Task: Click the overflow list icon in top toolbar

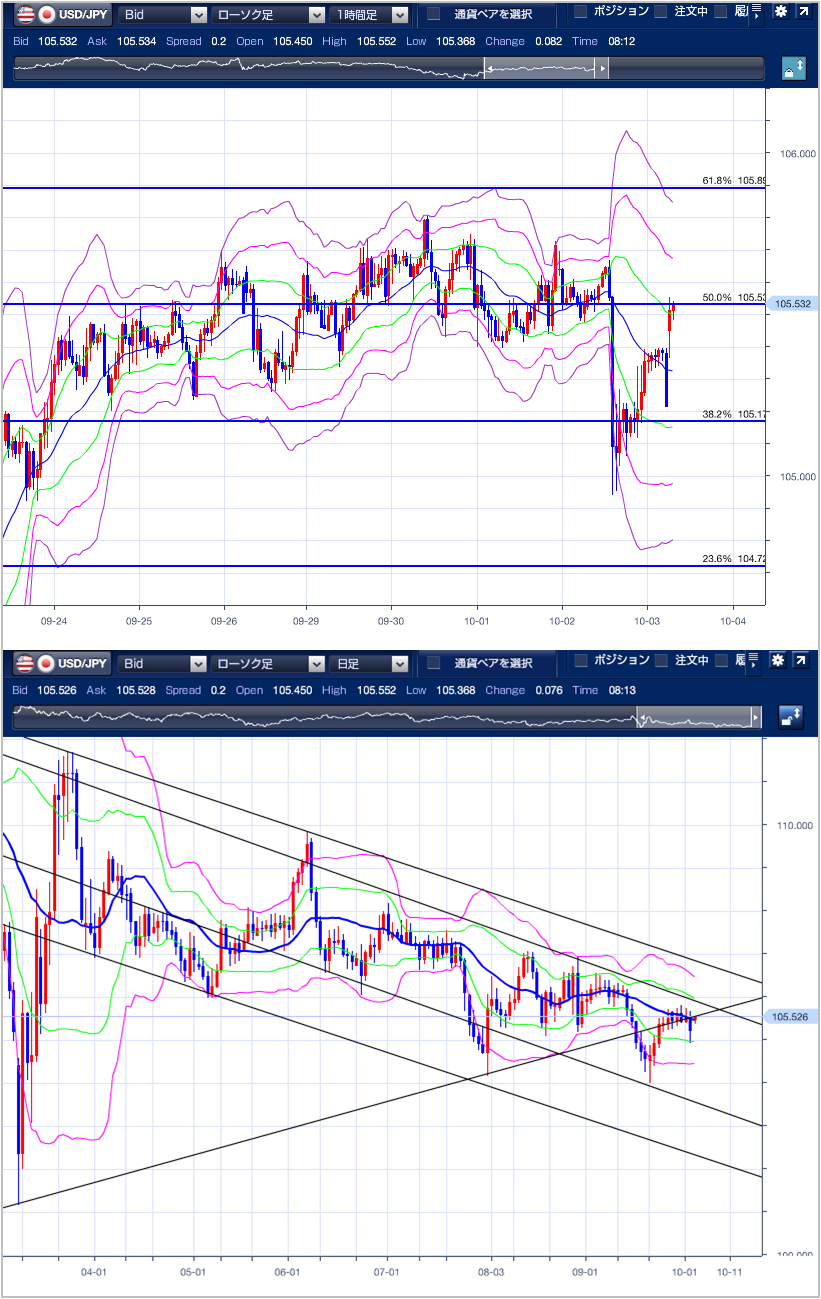Action: [x=755, y=13]
